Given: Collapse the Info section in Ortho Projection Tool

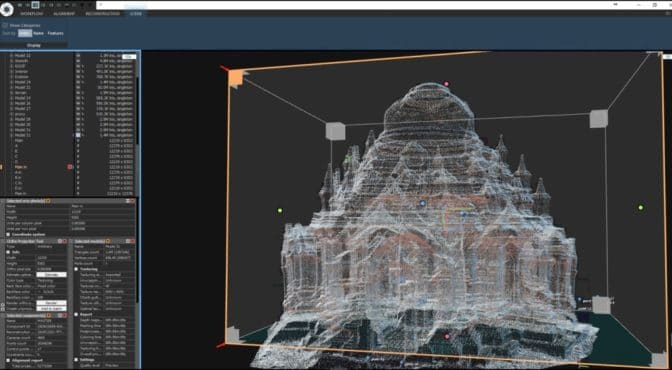Looking at the screenshot, I should [8, 252].
